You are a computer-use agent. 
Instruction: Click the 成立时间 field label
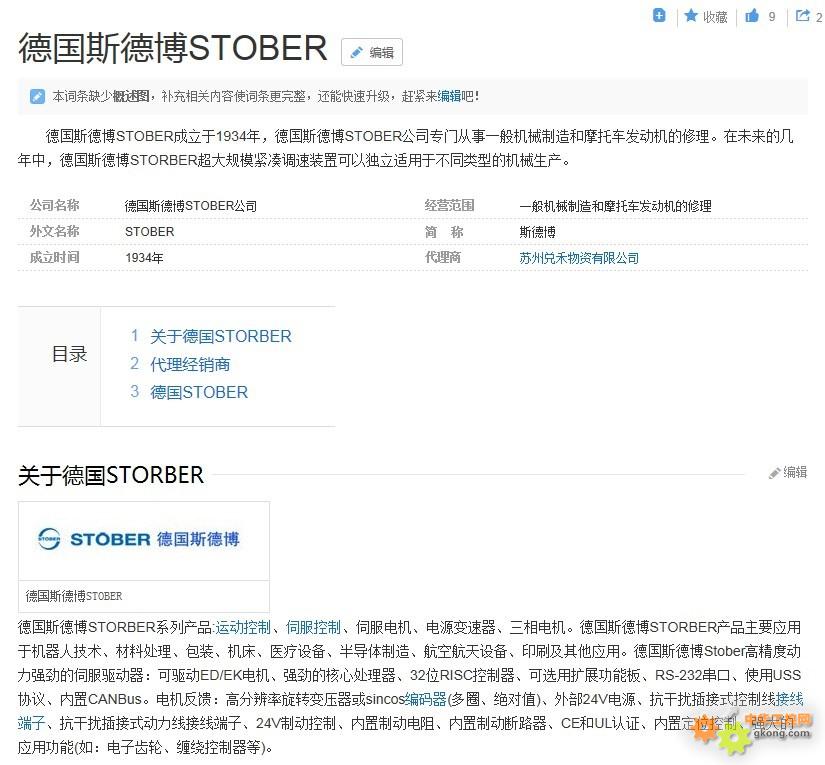click(54, 257)
